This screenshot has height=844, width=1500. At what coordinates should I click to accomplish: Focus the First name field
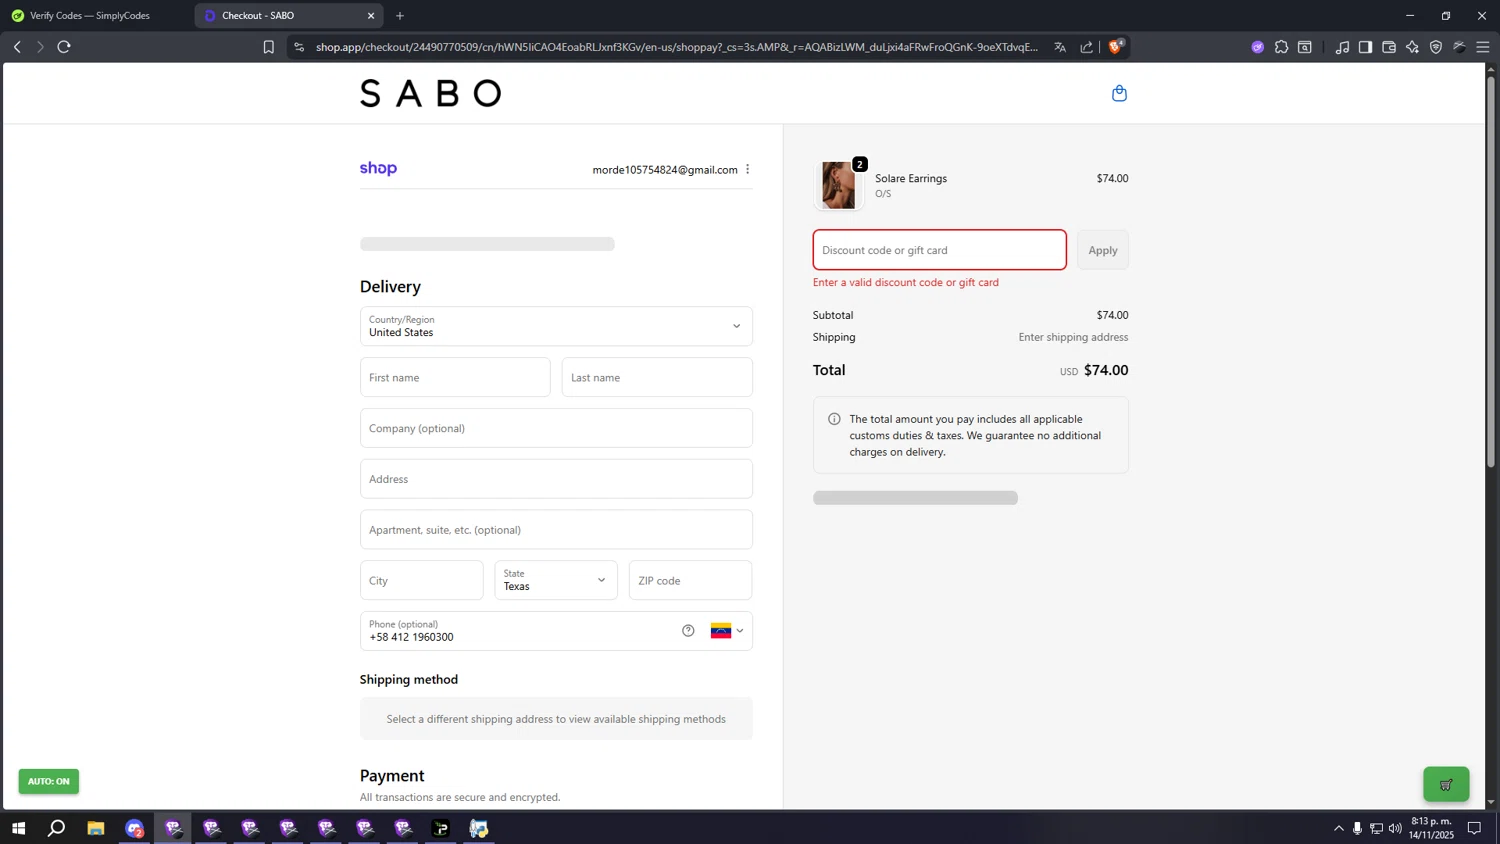pyautogui.click(x=455, y=377)
